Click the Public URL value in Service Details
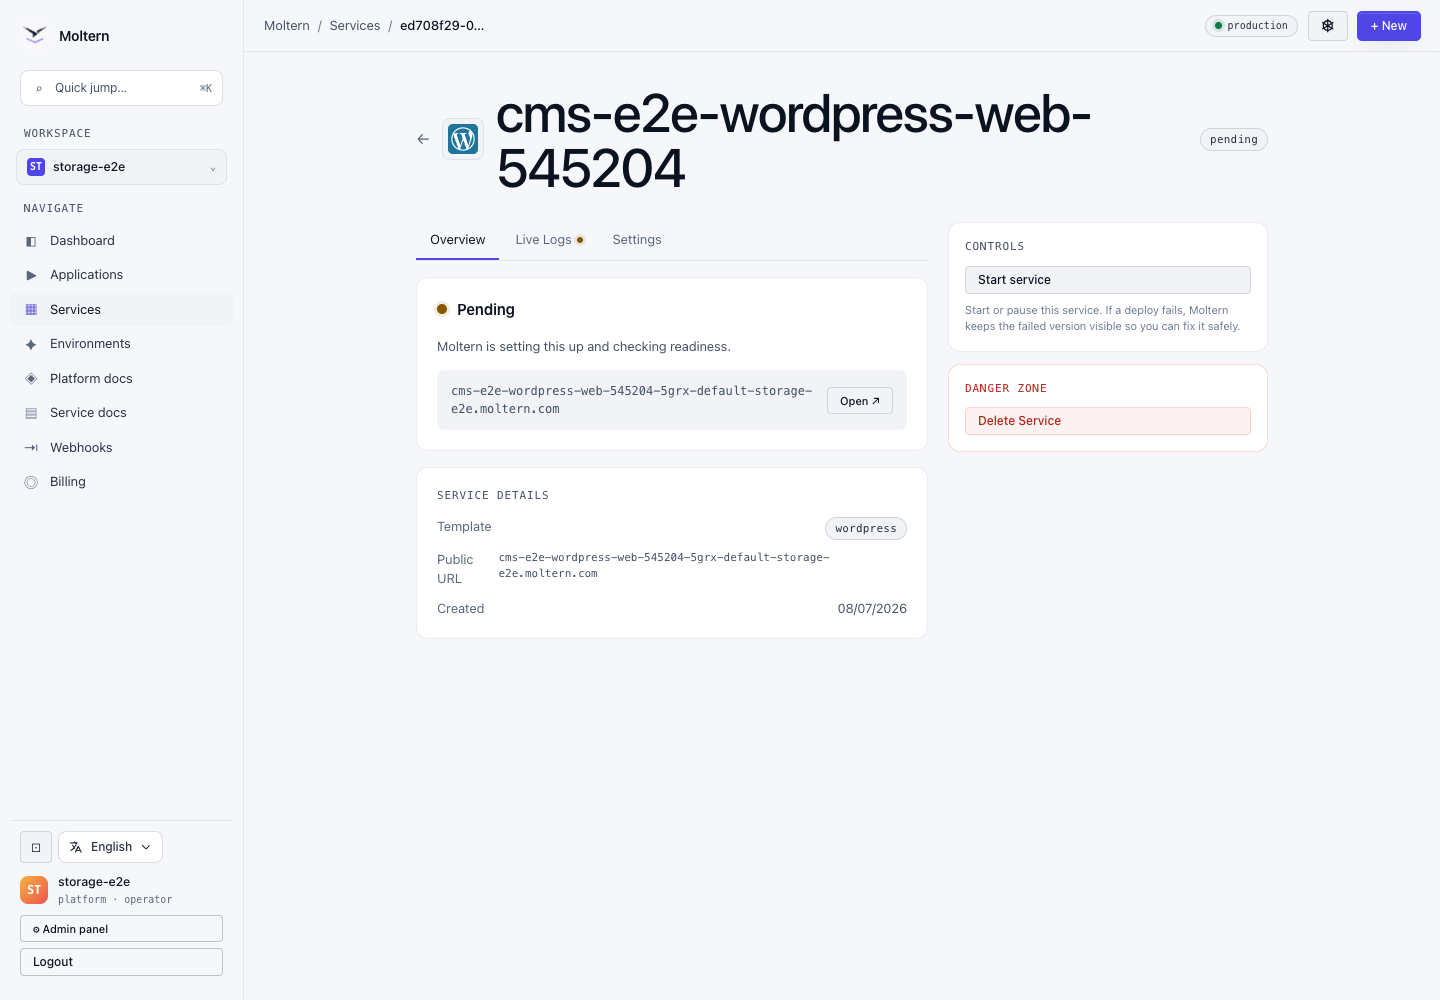 664,566
